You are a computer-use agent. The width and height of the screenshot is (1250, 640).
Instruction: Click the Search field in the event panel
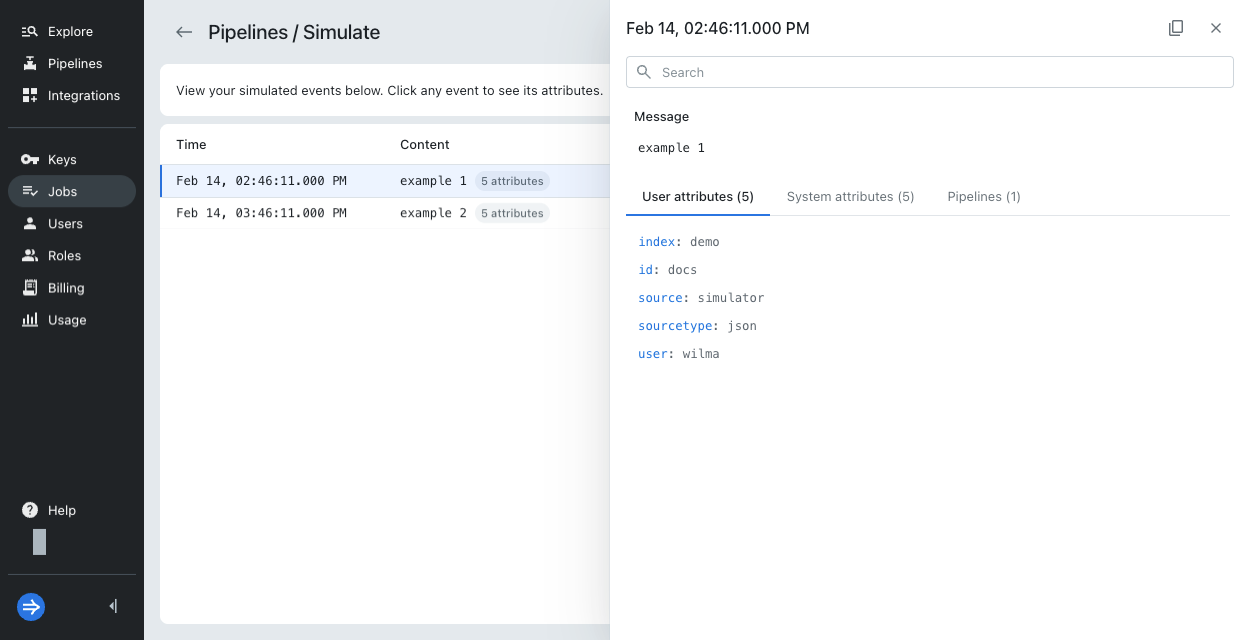tap(929, 72)
